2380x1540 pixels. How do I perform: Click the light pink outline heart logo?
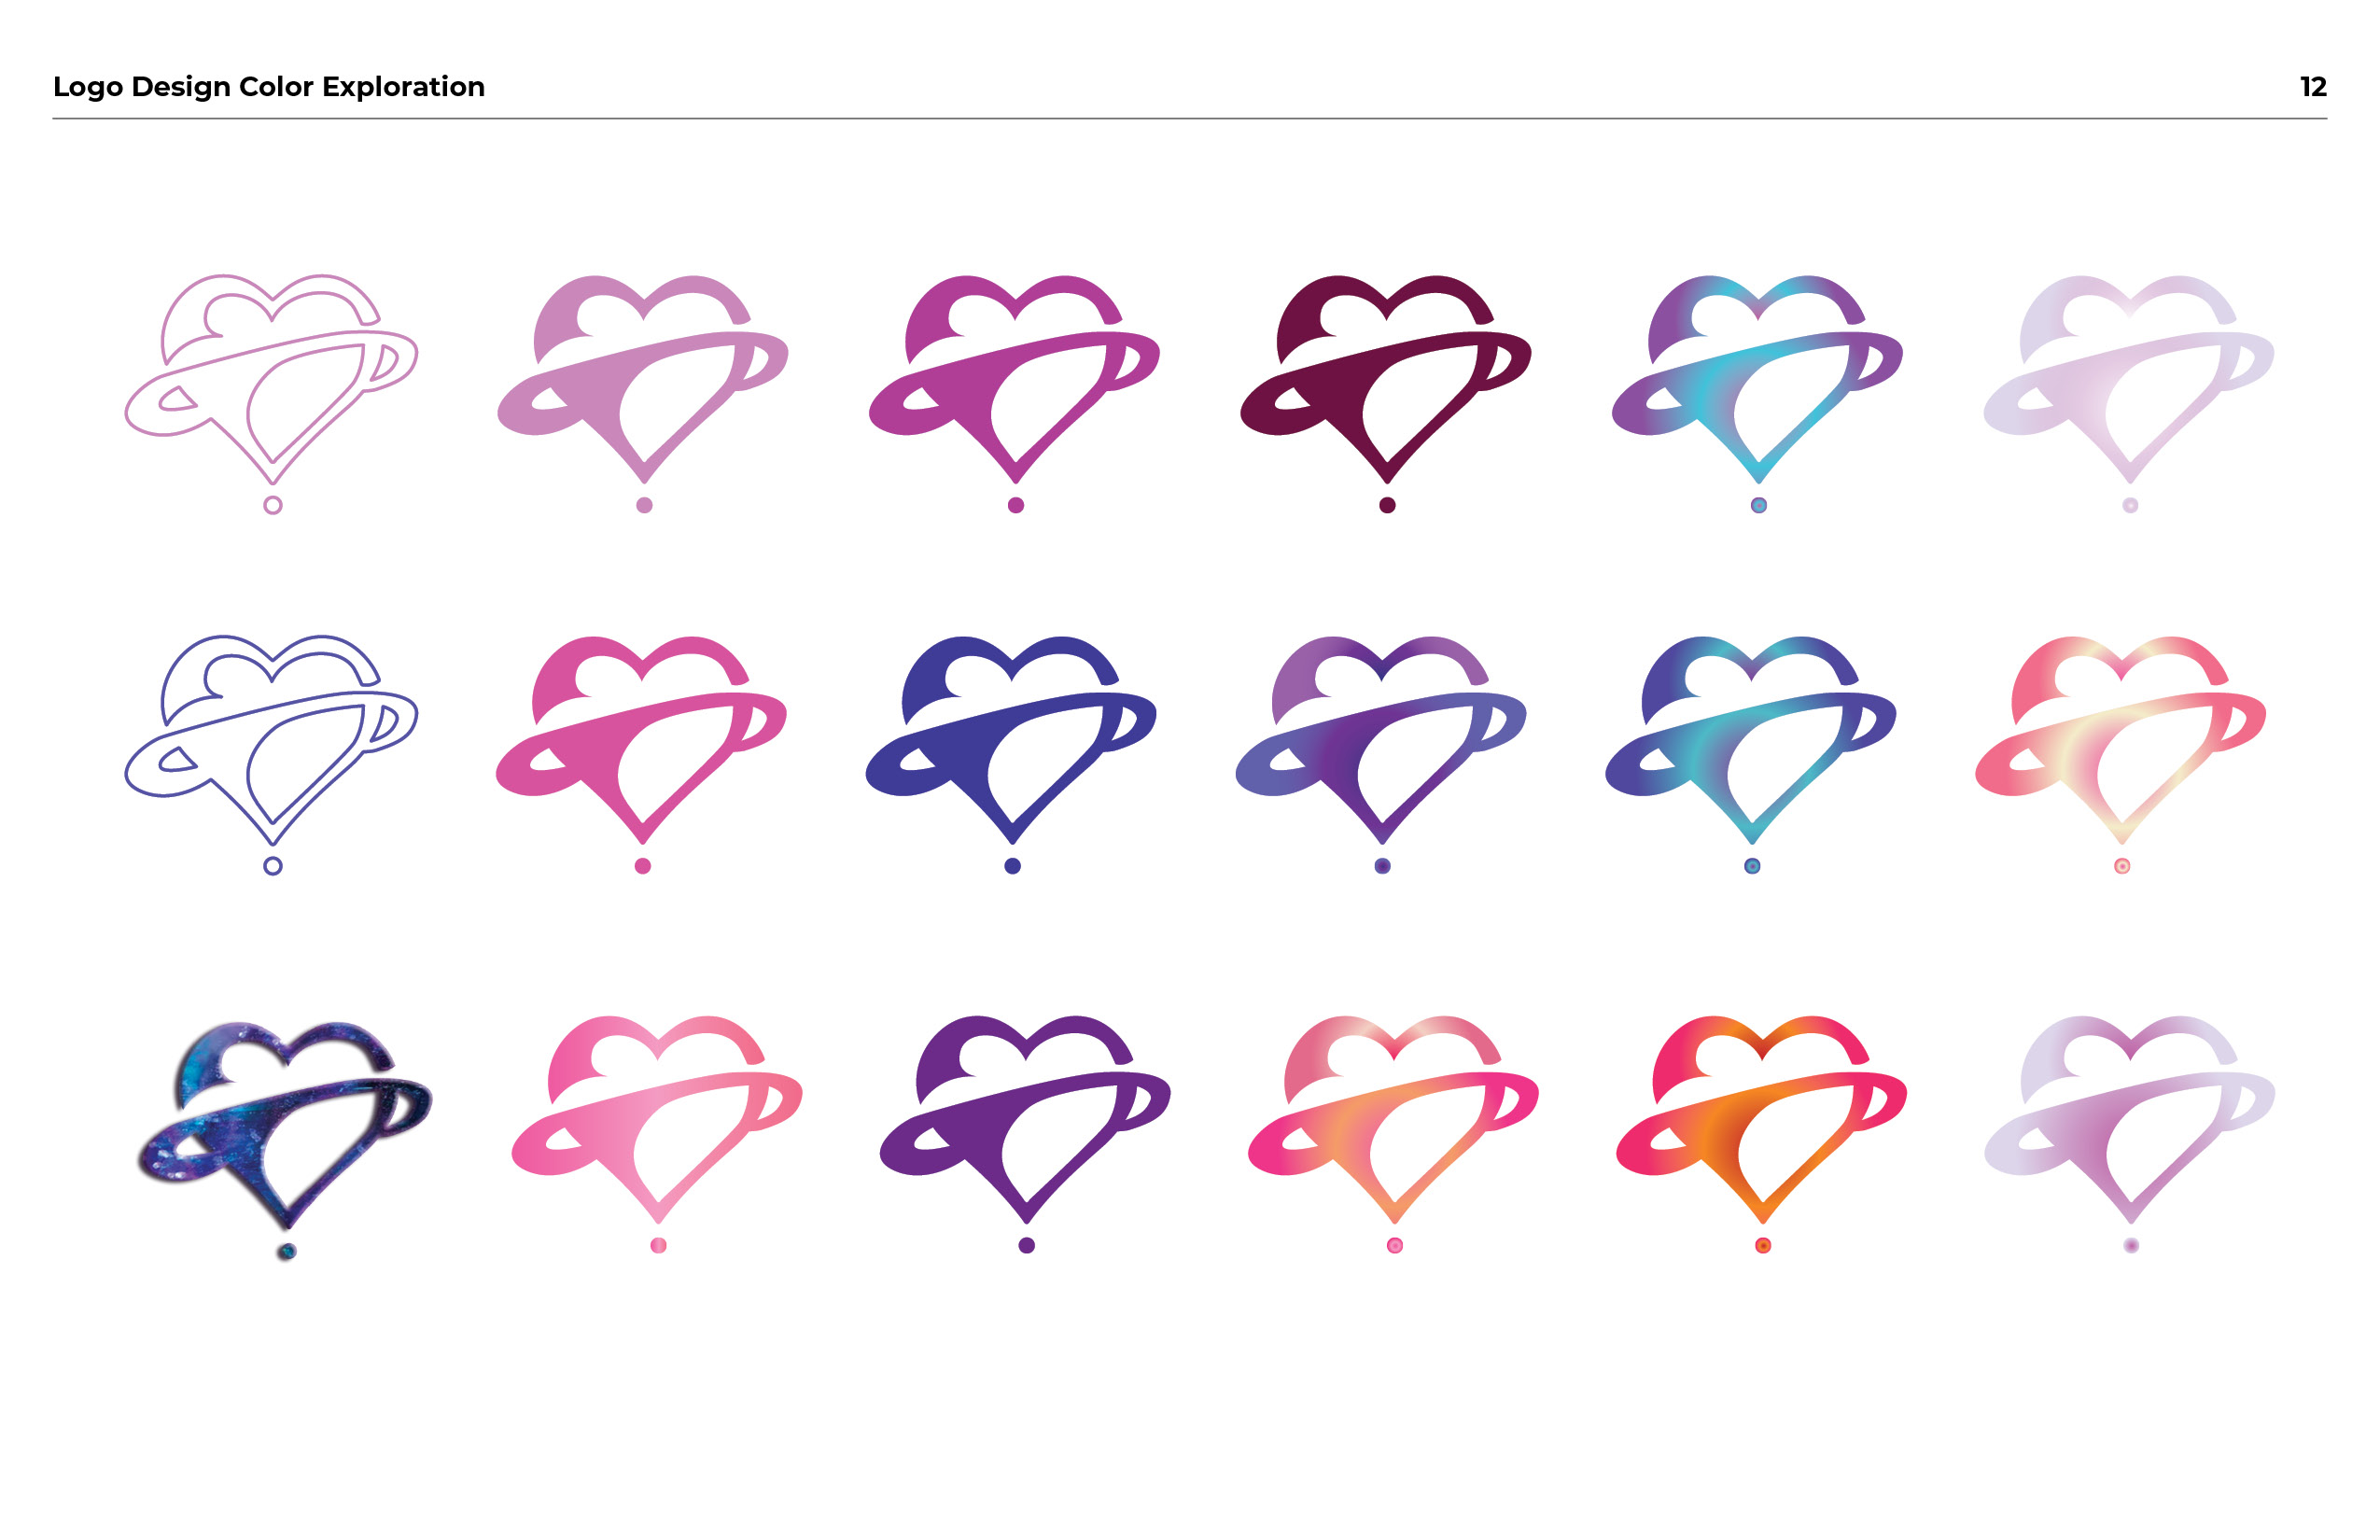(x=271, y=379)
